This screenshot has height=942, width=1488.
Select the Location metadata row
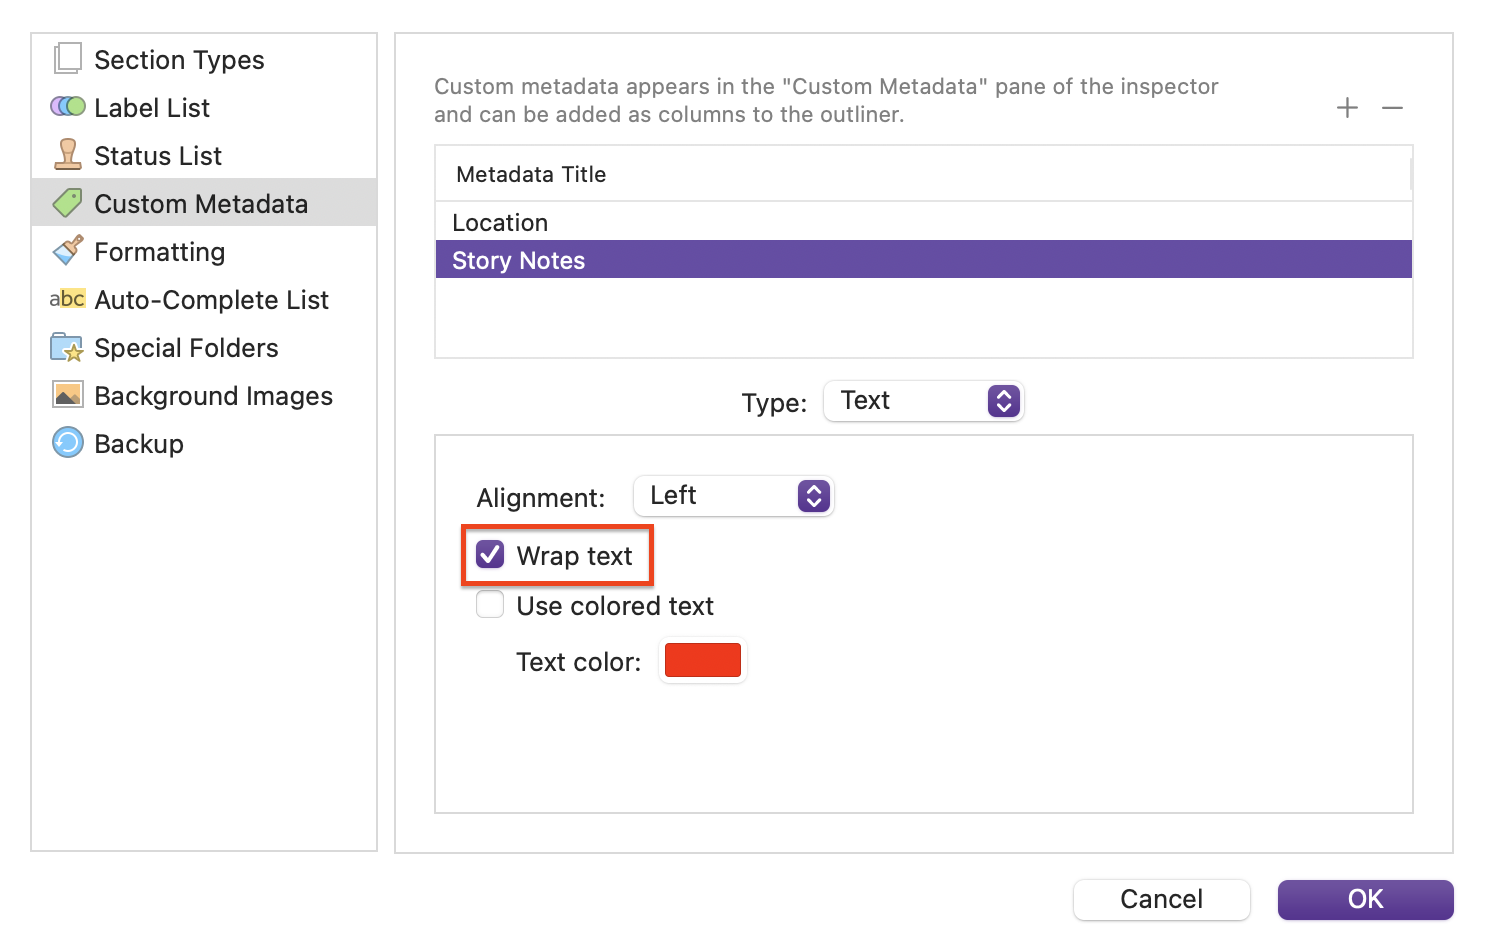pos(923,222)
